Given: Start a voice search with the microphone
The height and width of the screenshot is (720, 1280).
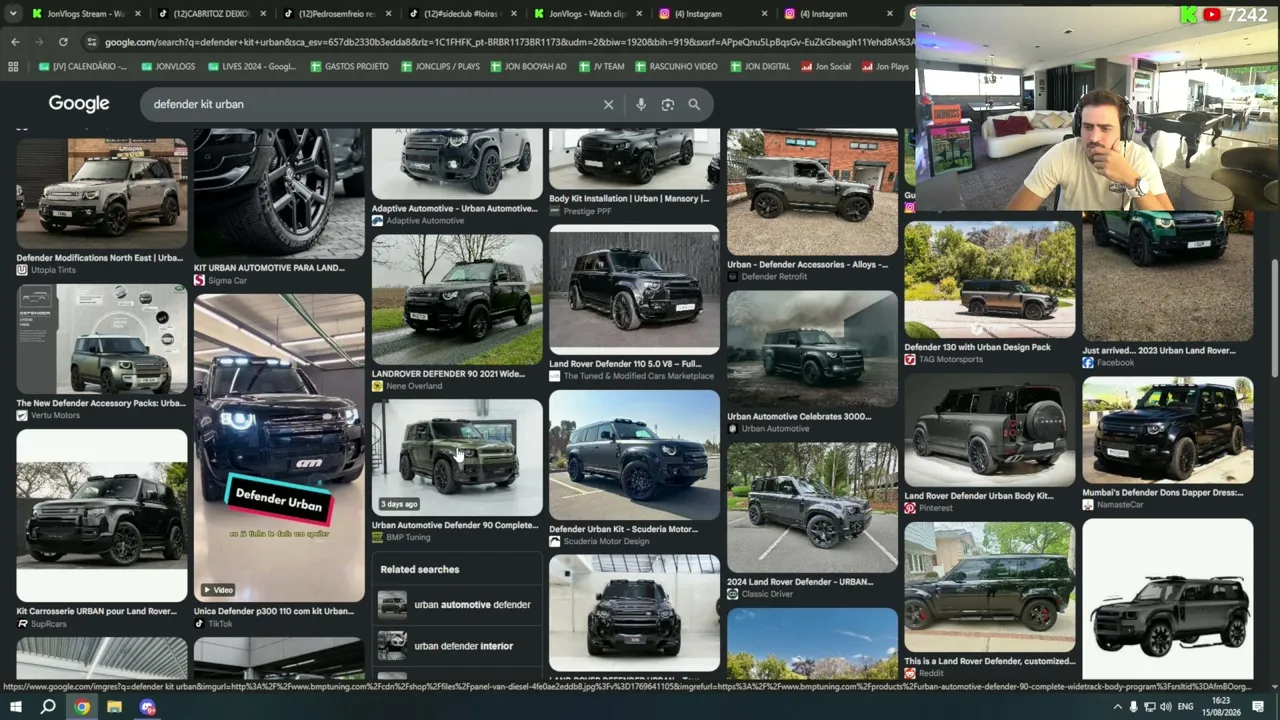Looking at the screenshot, I should [x=641, y=104].
